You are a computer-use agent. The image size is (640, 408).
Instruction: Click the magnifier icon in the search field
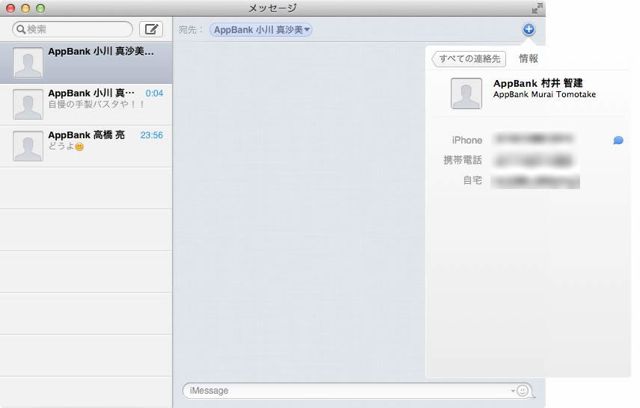pos(21,29)
